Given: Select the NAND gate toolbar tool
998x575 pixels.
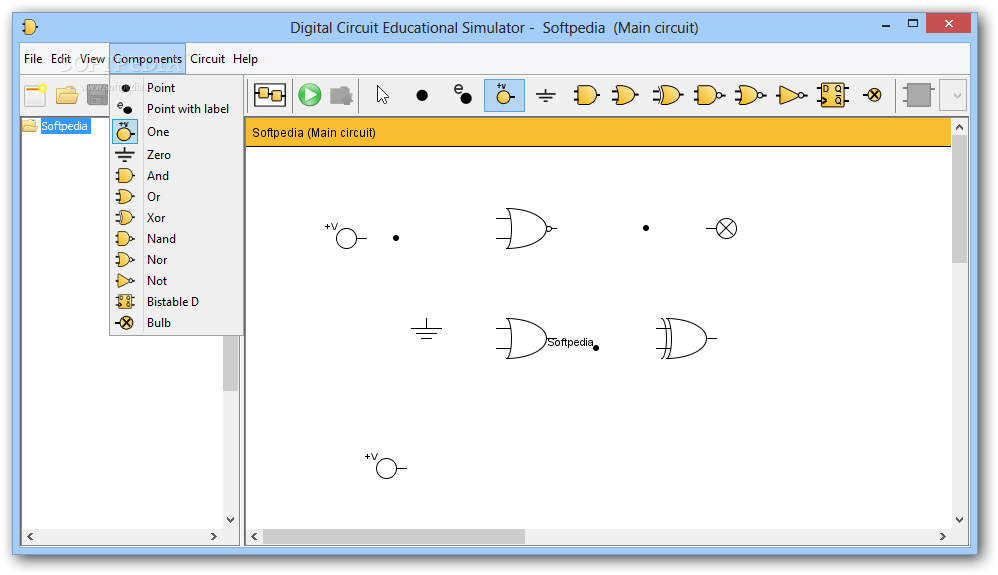Looking at the screenshot, I should (709, 96).
